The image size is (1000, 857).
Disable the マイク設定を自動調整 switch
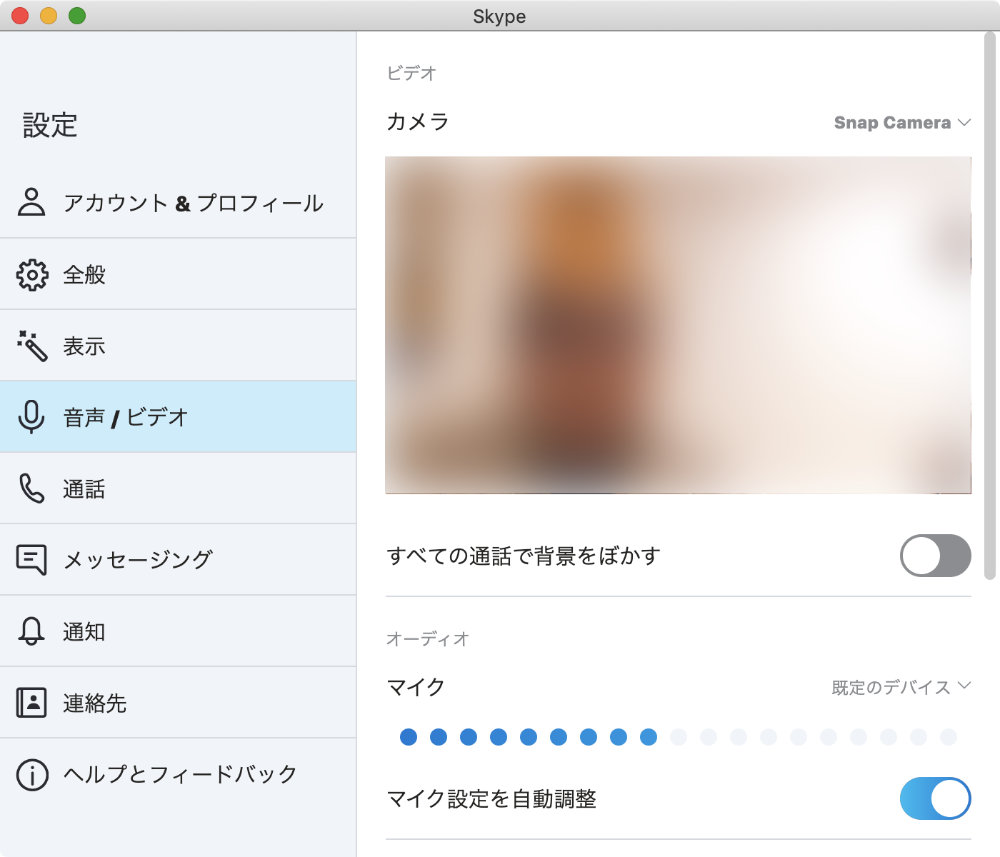935,798
